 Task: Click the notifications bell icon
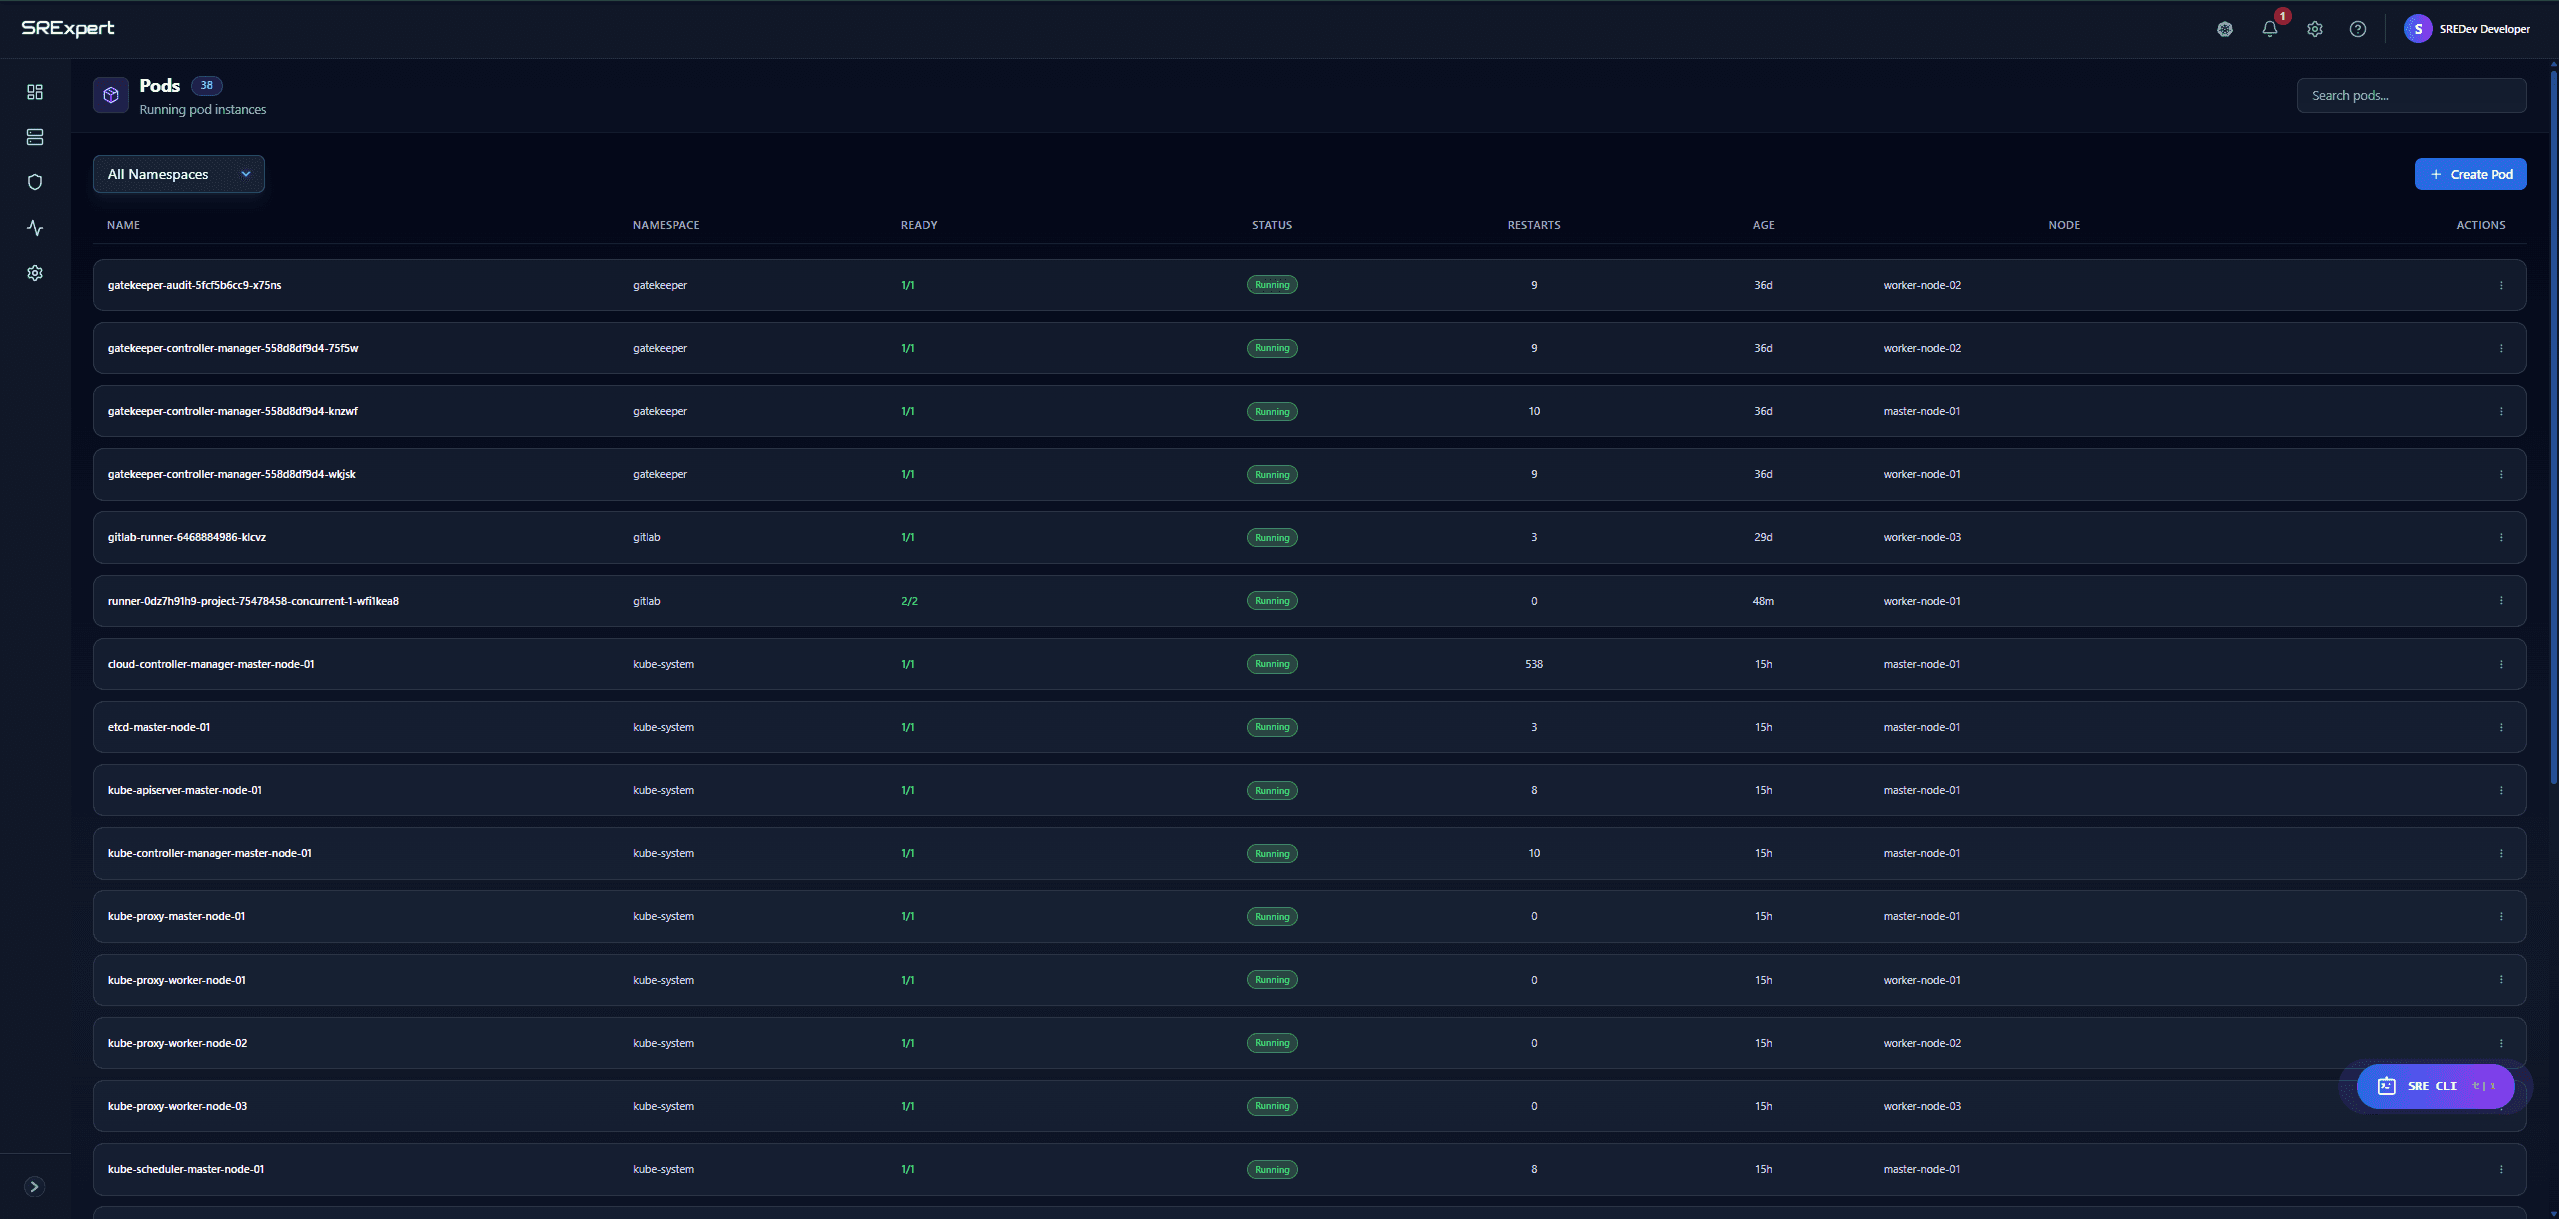(x=2269, y=29)
